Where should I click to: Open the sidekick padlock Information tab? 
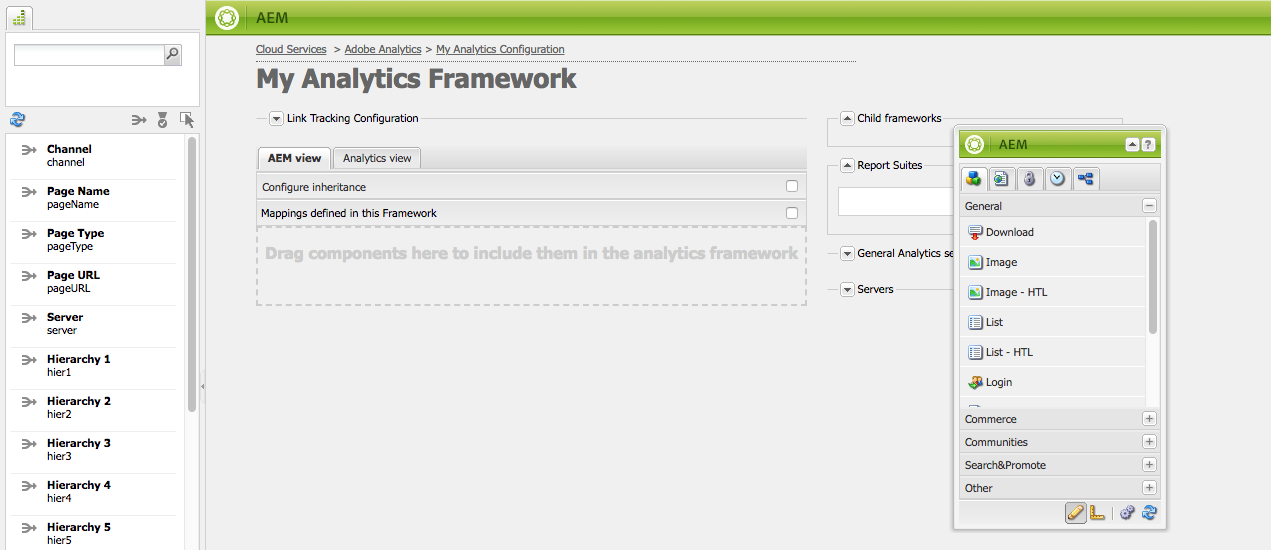pyautogui.click(x=1029, y=179)
